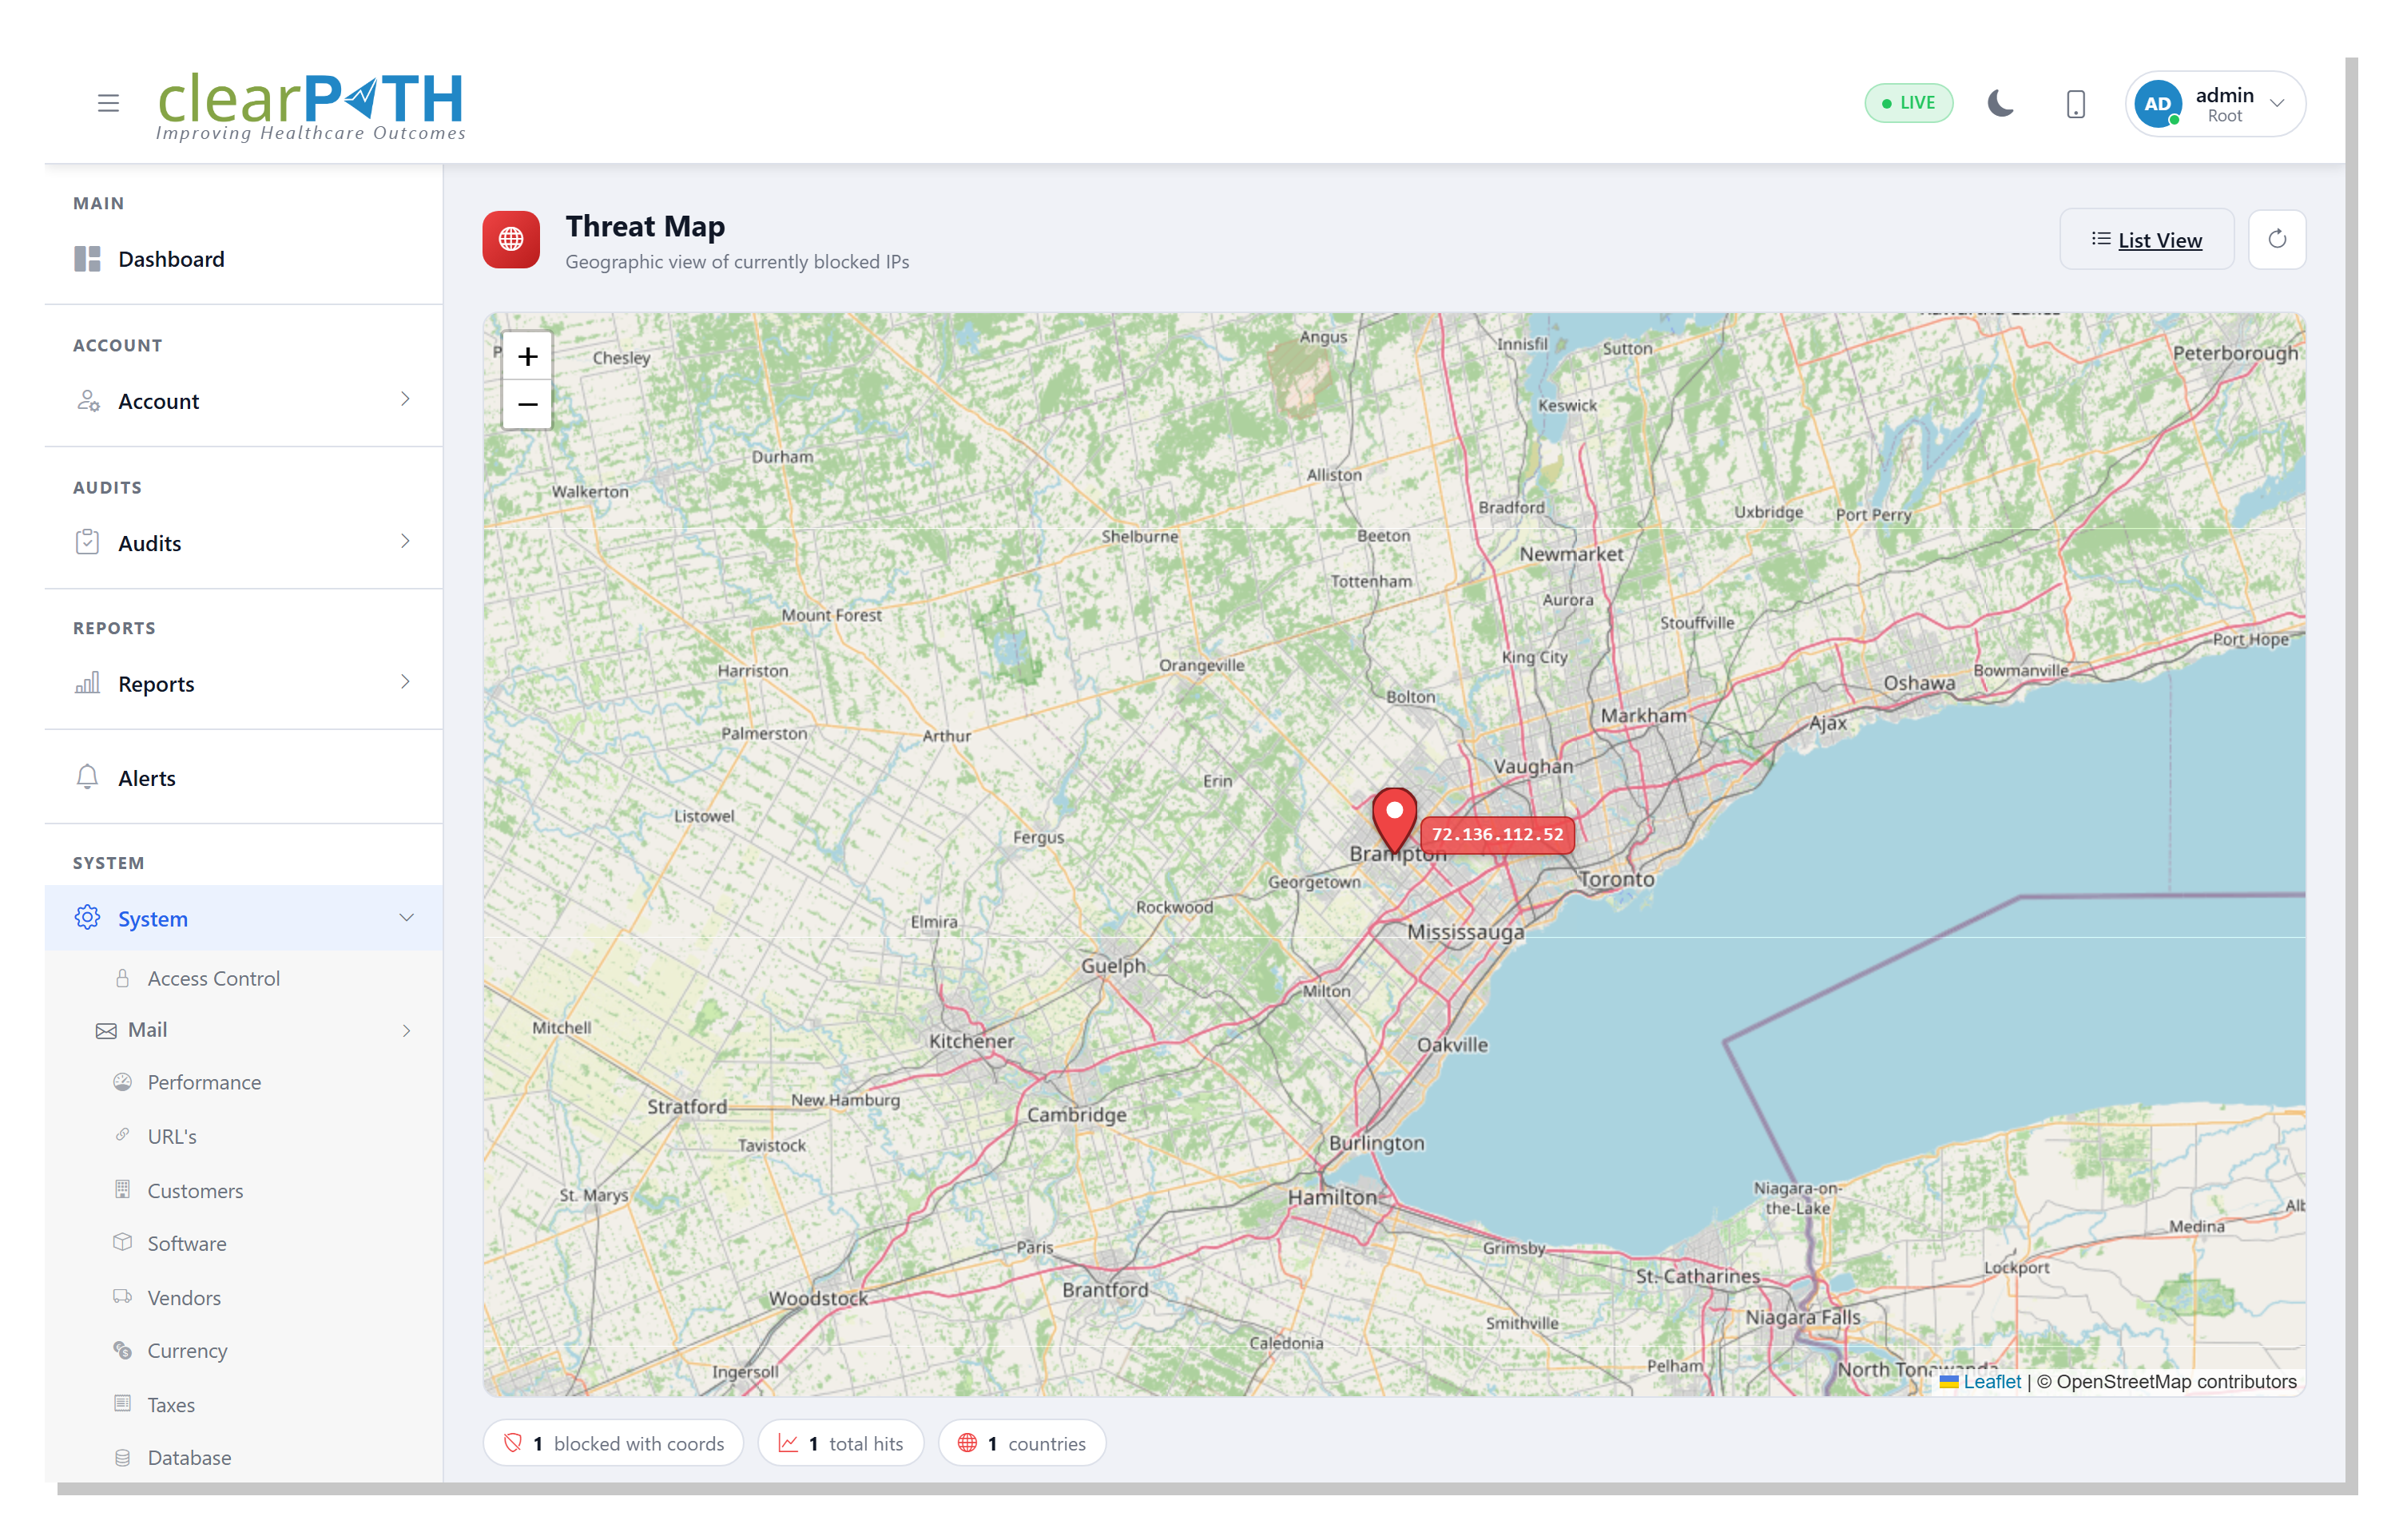Click the Software box icon

[x=122, y=1242]
